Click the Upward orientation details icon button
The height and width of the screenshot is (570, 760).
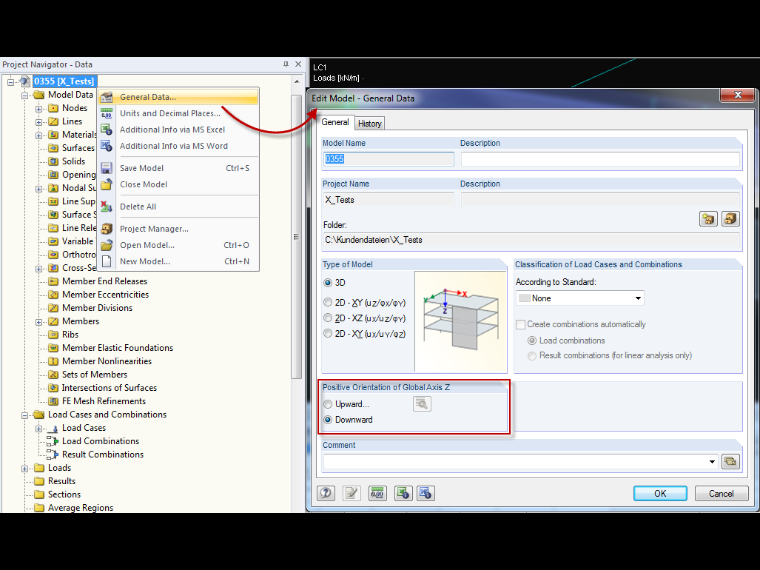422,404
